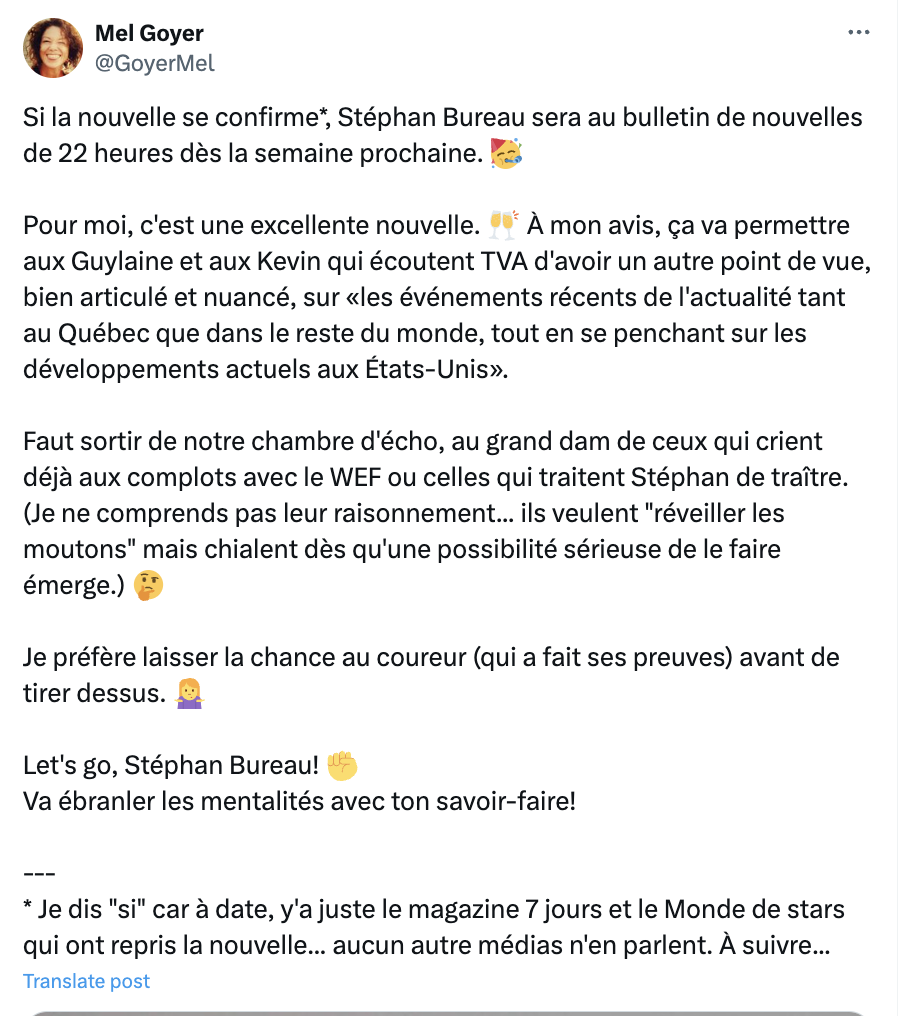This screenshot has width=920, height=1016.
Task: Click Mel Goyer's profile picture
Action: [53, 48]
